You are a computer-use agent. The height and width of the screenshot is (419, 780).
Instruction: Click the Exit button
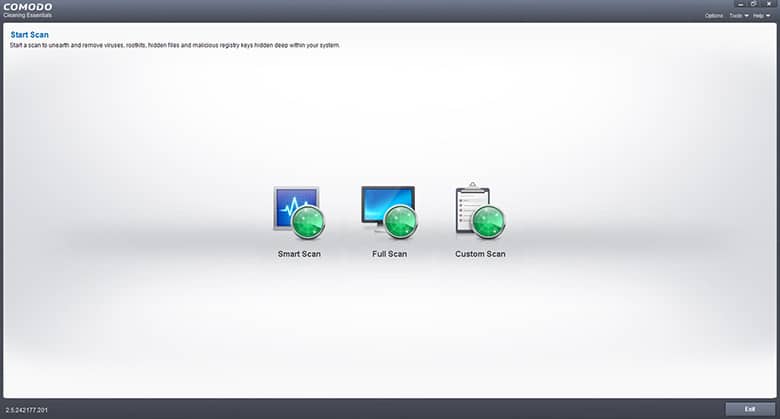[750, 409]
